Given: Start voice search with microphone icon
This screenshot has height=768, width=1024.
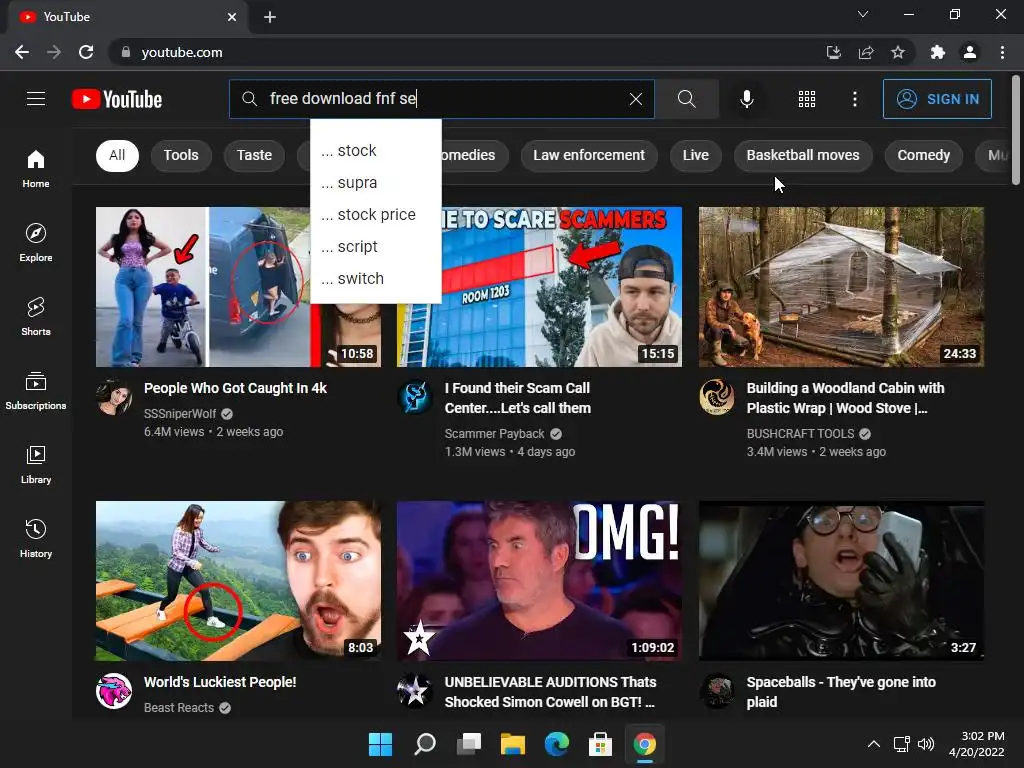Looking at the screenshot, I should pos(746,99).
